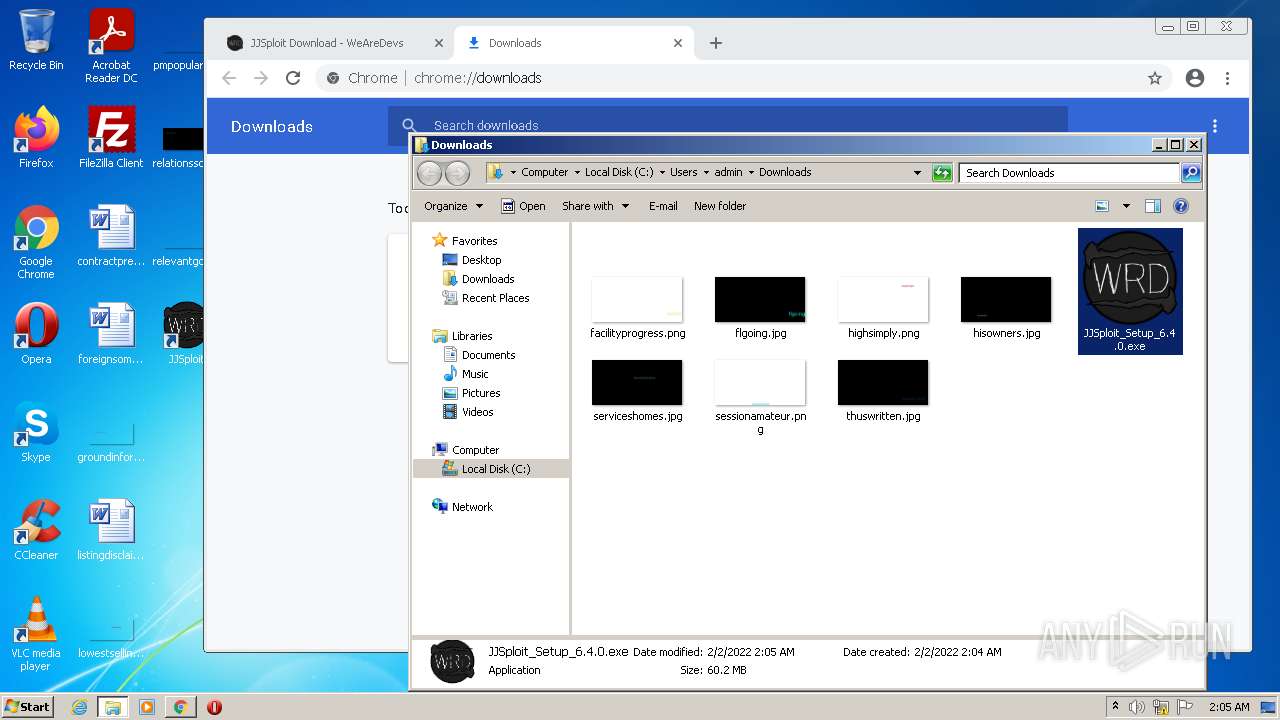
Task: Click Computer breadcrumb in address bar
Action: 544,172
